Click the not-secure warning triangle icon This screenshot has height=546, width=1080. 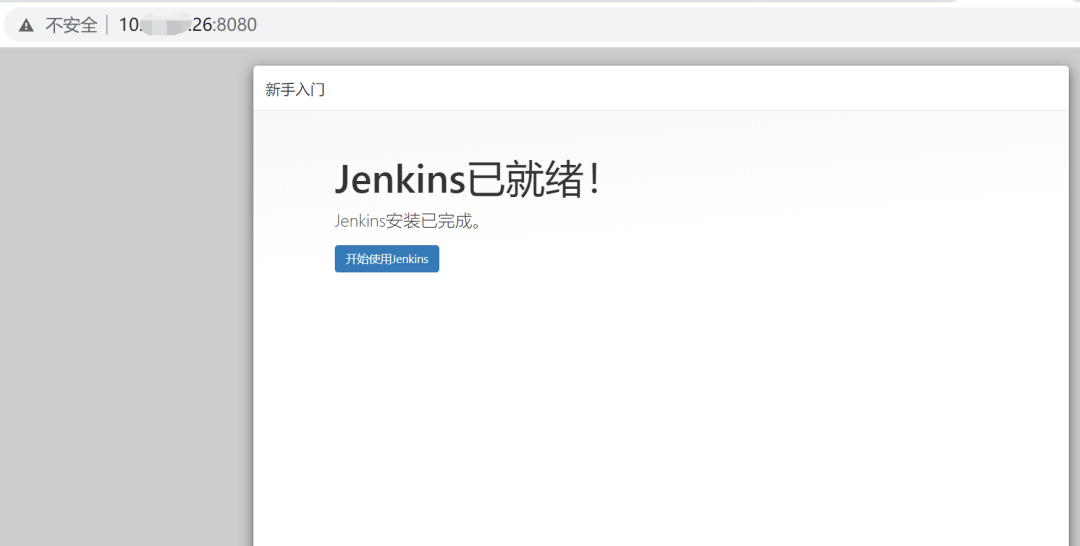(26, 25)
